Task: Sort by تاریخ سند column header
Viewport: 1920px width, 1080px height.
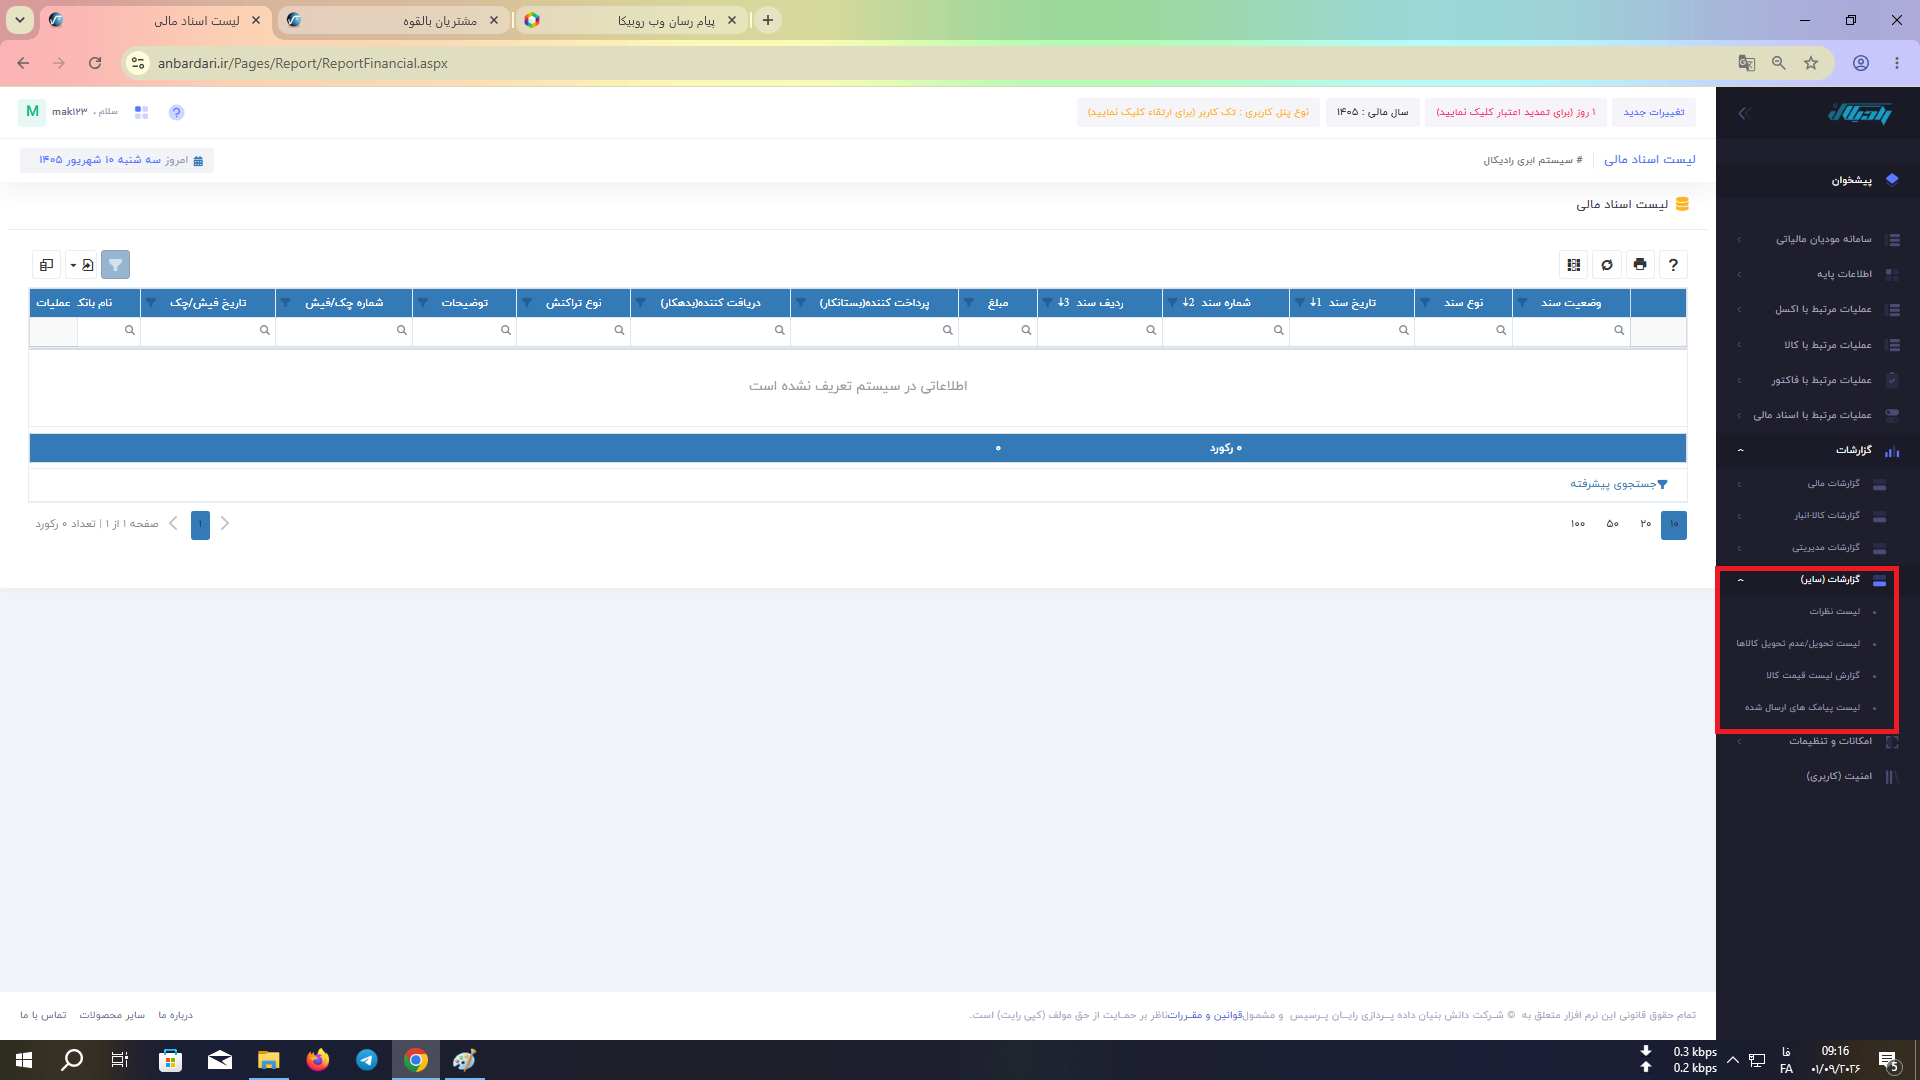Action: point(1351,302)
